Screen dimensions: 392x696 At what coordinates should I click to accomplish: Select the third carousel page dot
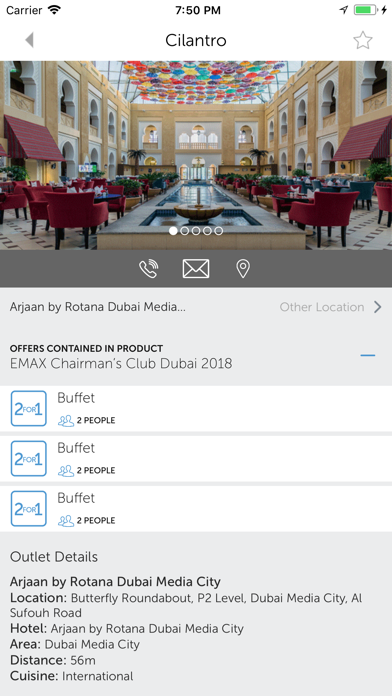[x=196, y=231]
